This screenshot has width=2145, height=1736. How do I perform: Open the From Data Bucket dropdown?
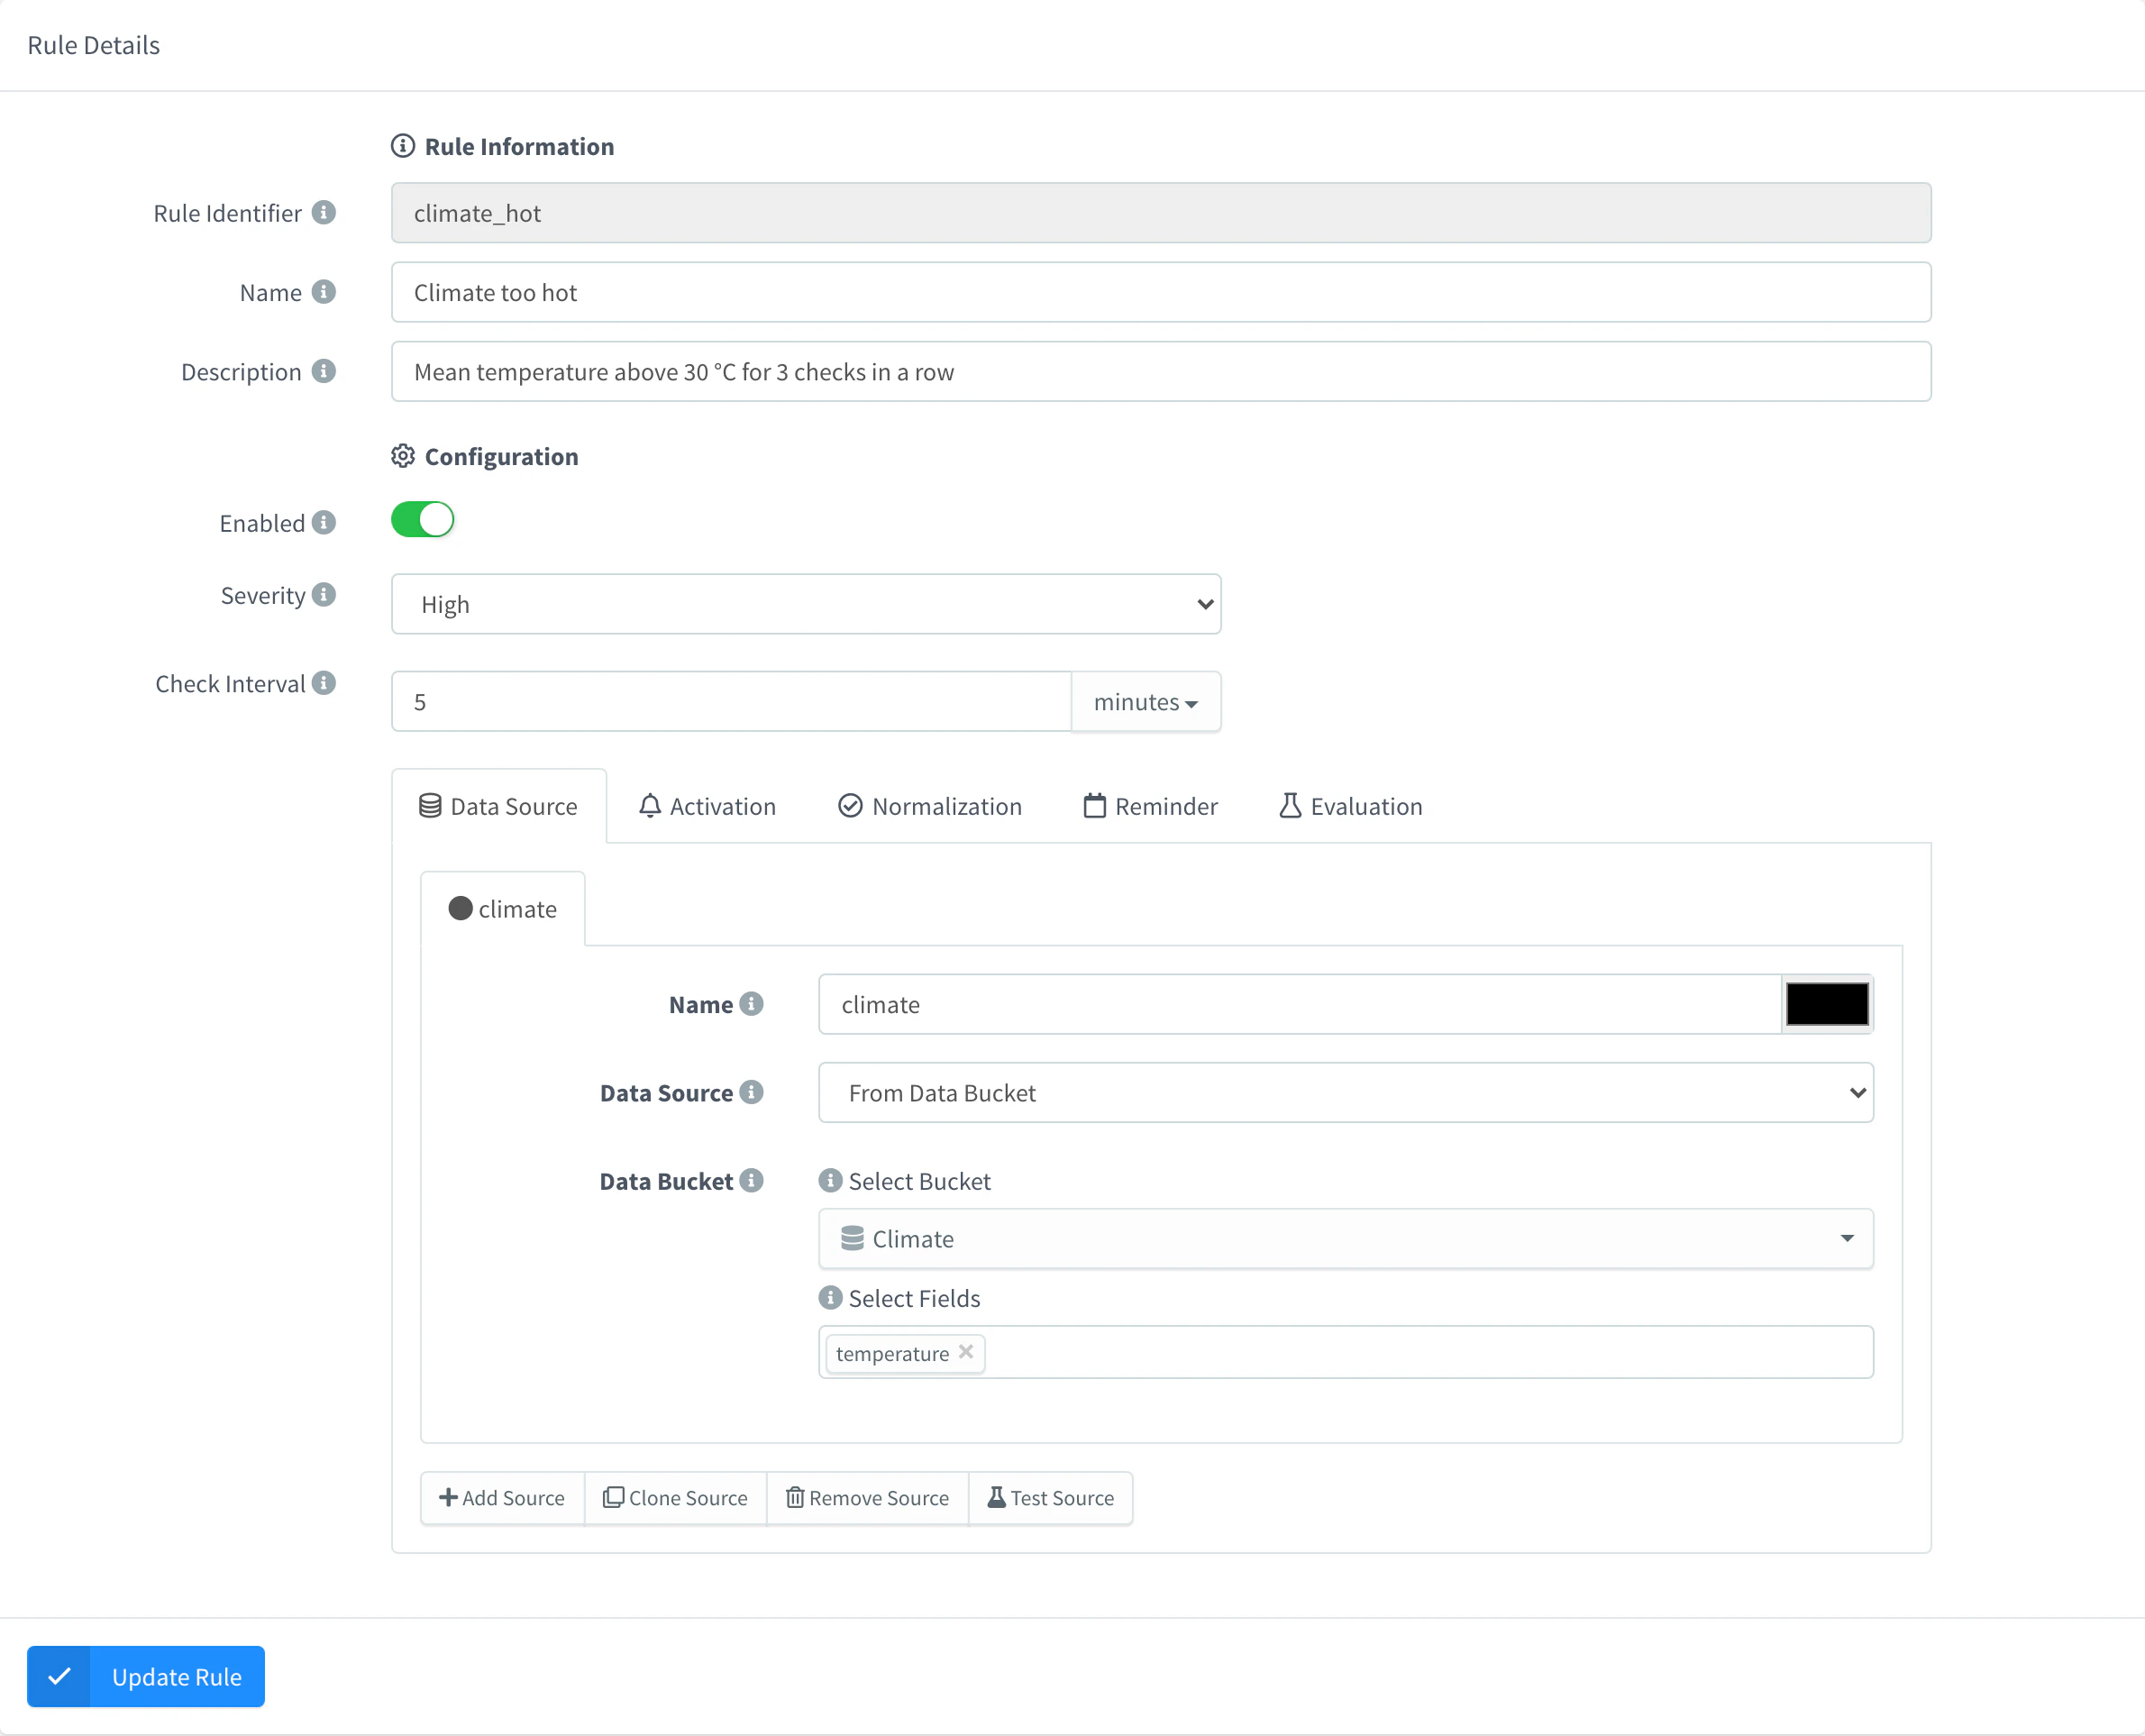[1345, 1092]
